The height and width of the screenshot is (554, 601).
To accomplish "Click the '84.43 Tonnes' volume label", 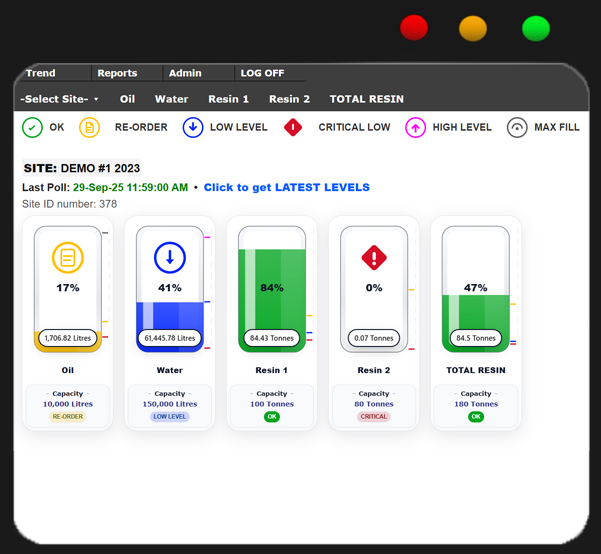I will (x=272, y=338).
